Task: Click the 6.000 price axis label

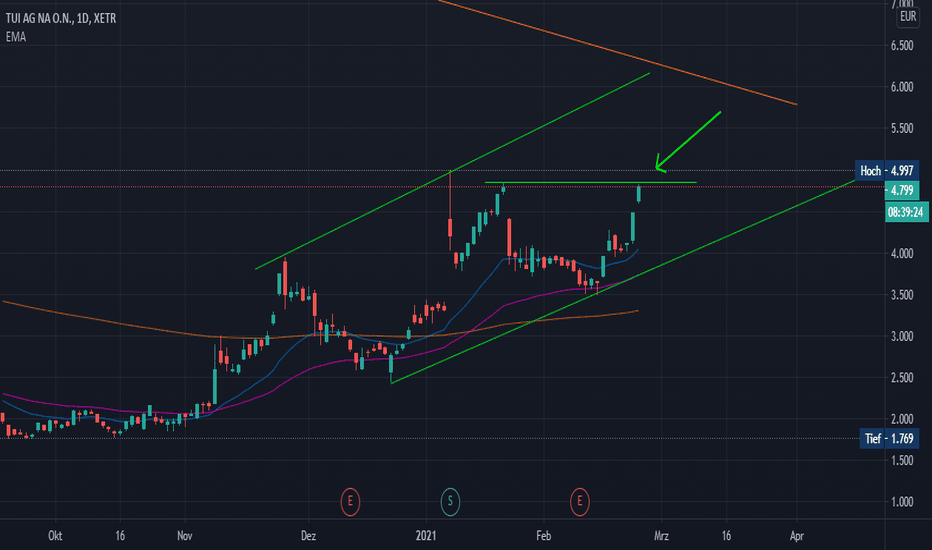Action: coord(902,87)
